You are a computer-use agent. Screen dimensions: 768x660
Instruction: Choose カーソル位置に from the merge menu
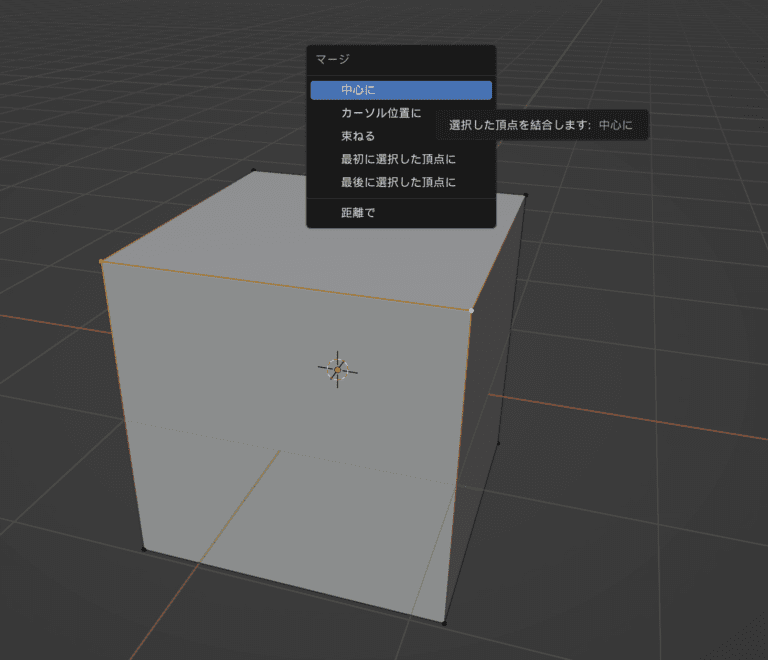click(401, 113)
